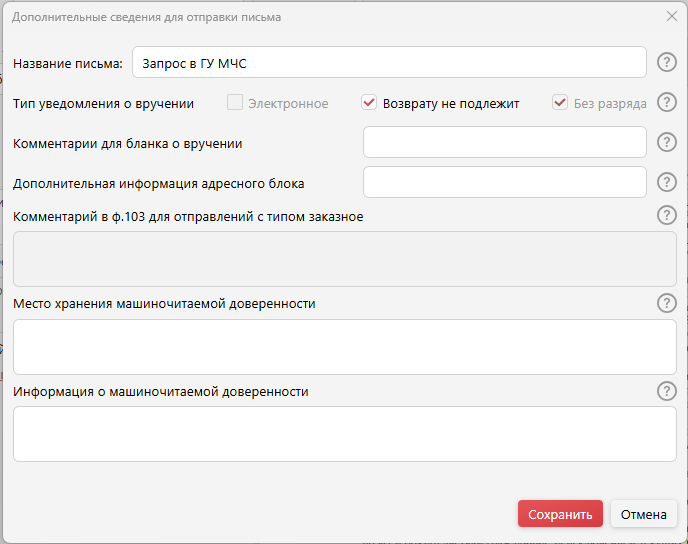Screen dimensions: 688x544
Task: Focus the Название письма text field
Action: (389, 63)
